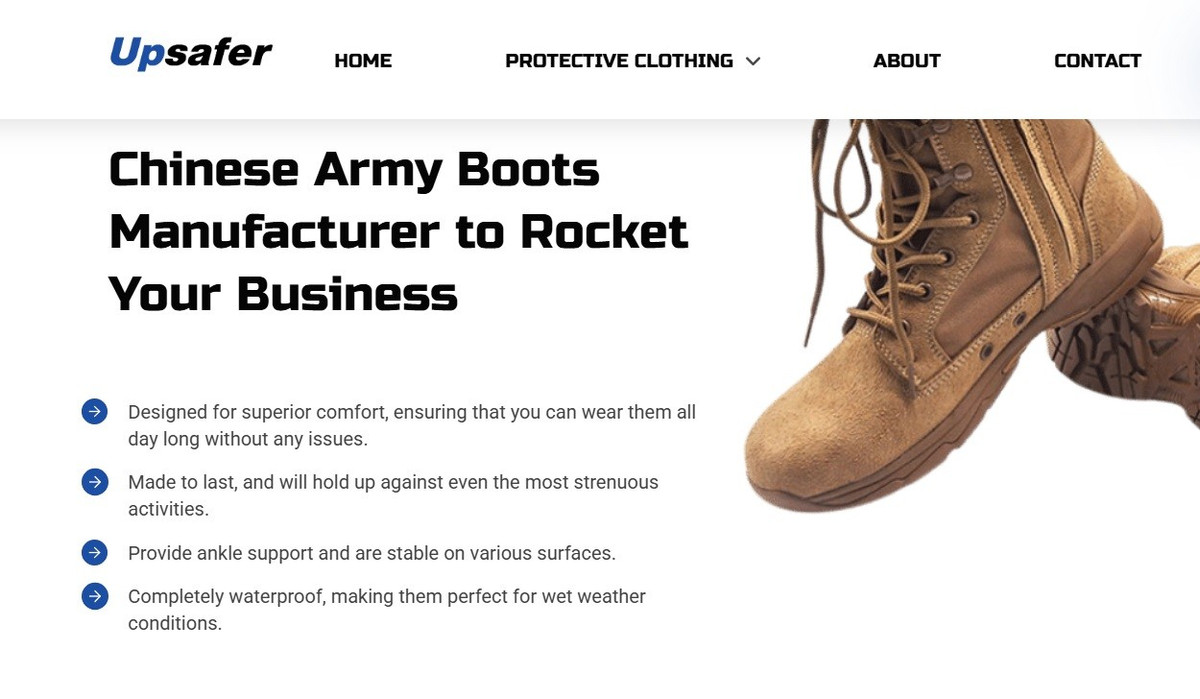Click 'Your Business' headline line
The image size is (1200, 699).
(x=283, y=295)
